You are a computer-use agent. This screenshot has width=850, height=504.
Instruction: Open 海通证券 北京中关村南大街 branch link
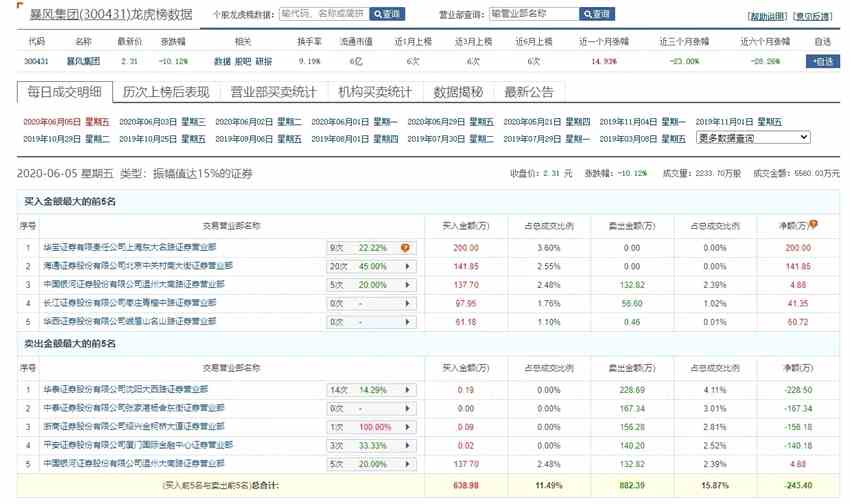138,266
